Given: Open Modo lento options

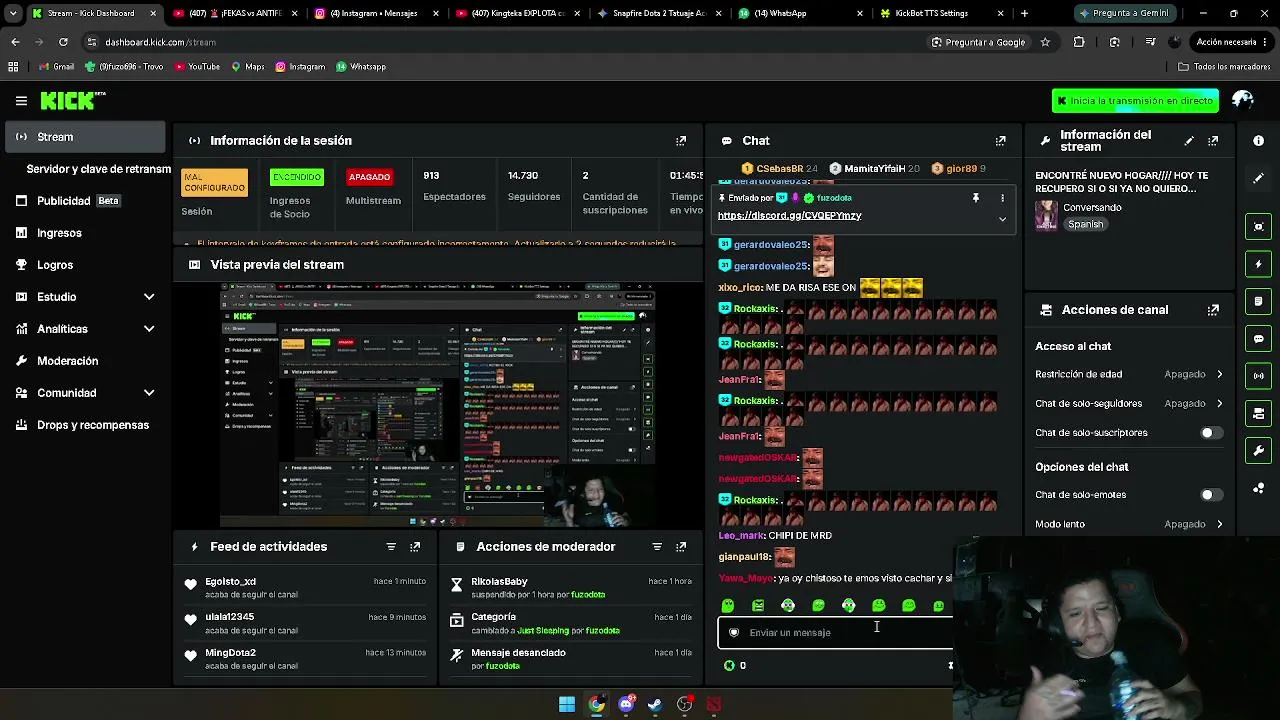Looking at the screenshot, I should click(x=1129, y=524).
